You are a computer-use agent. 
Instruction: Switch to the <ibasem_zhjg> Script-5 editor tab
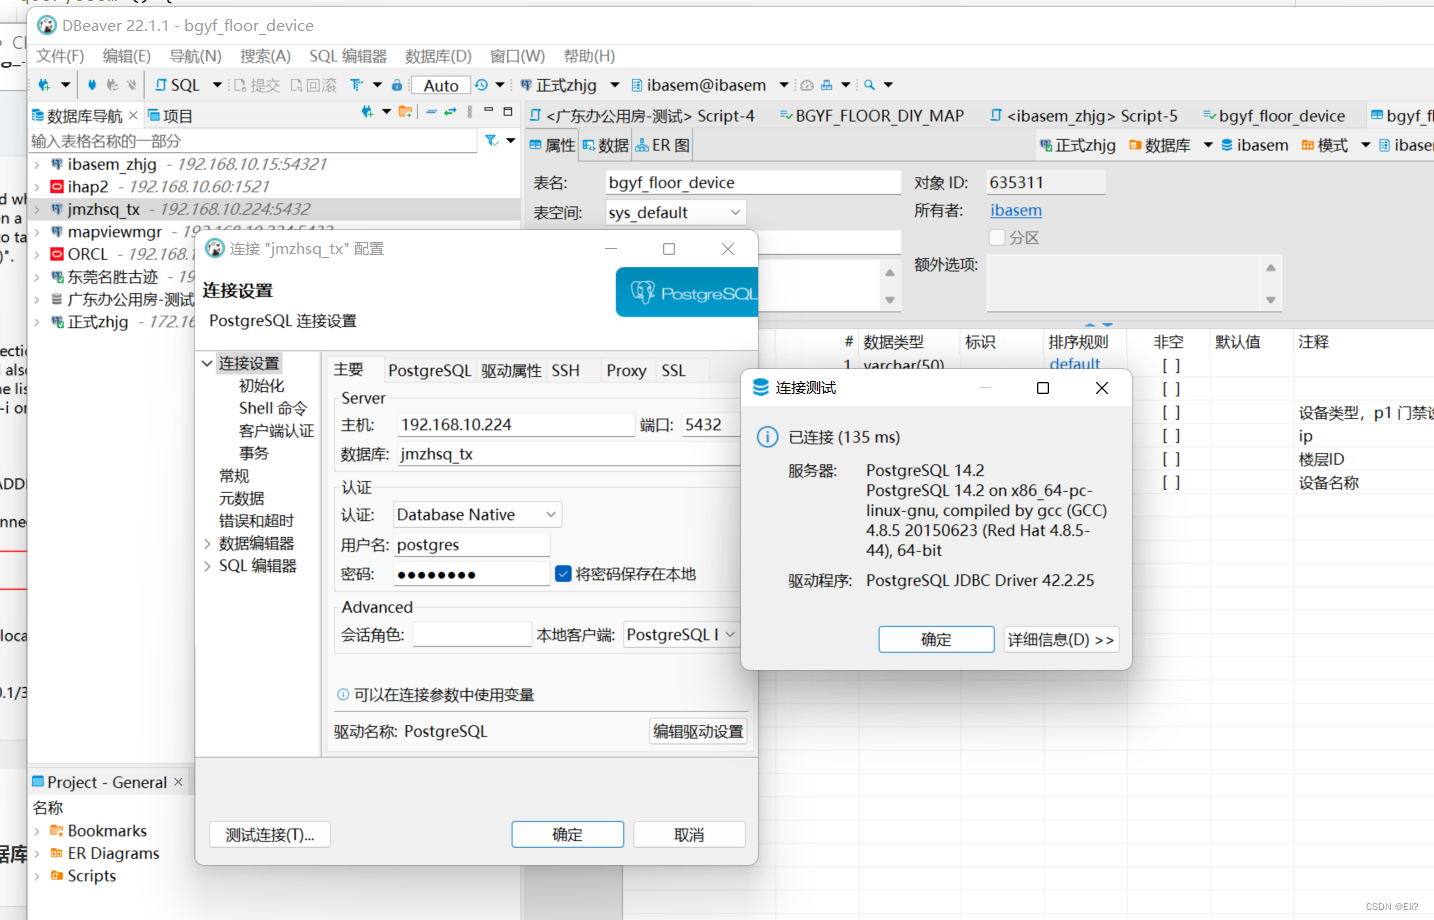pyautogui.click(x=1084, y=116)
